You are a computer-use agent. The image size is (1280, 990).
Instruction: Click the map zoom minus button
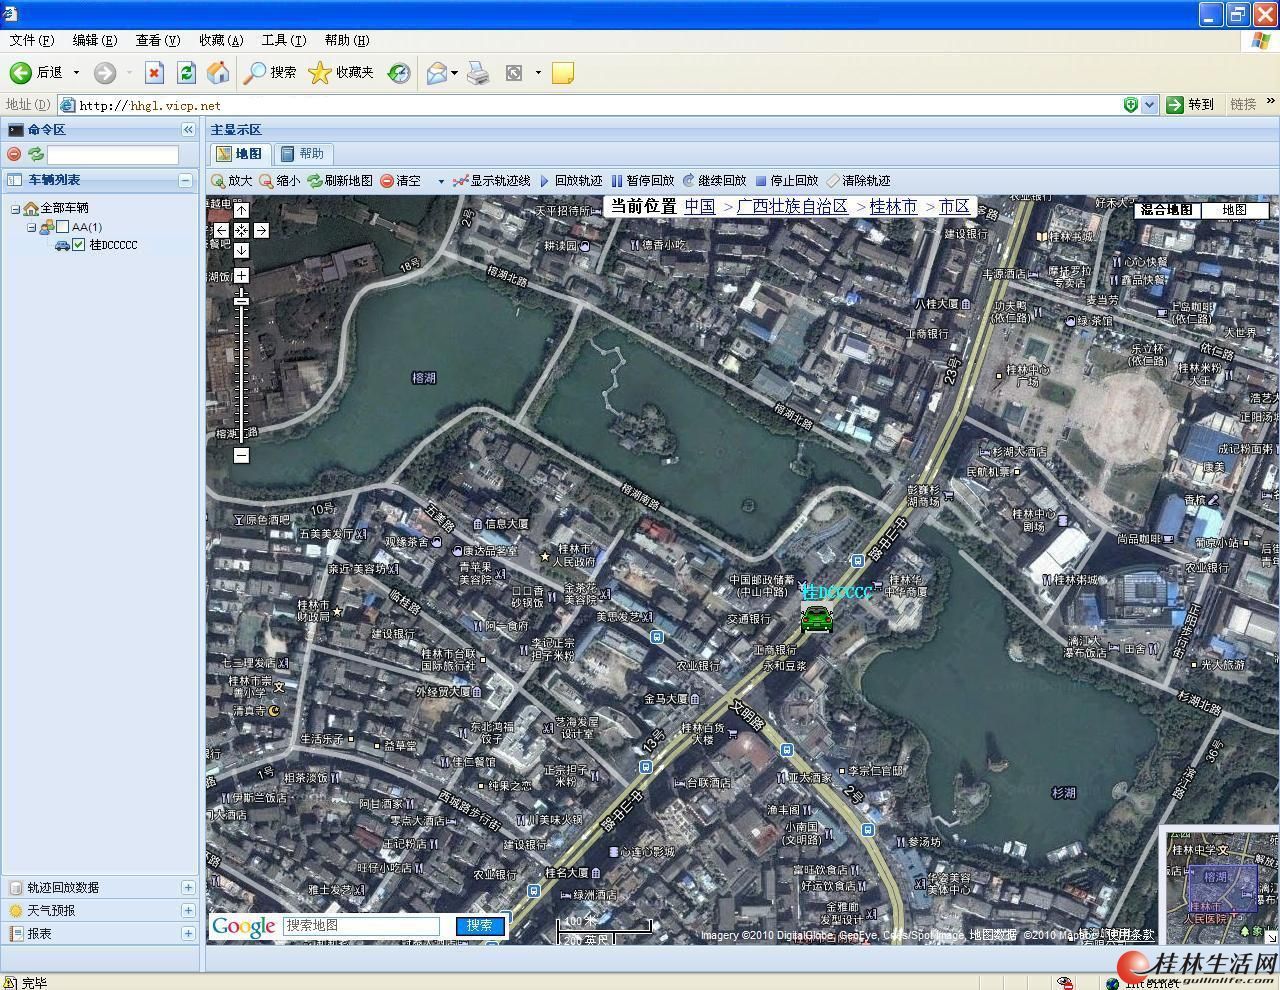241,455
